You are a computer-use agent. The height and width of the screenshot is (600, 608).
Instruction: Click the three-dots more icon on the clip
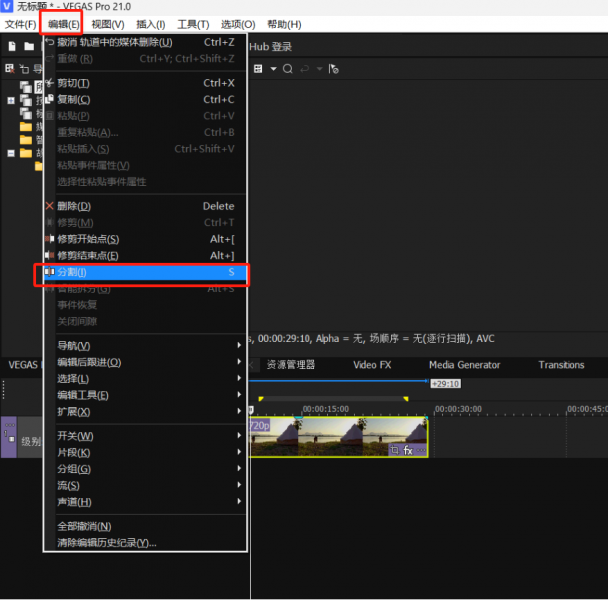pos(421,450)
